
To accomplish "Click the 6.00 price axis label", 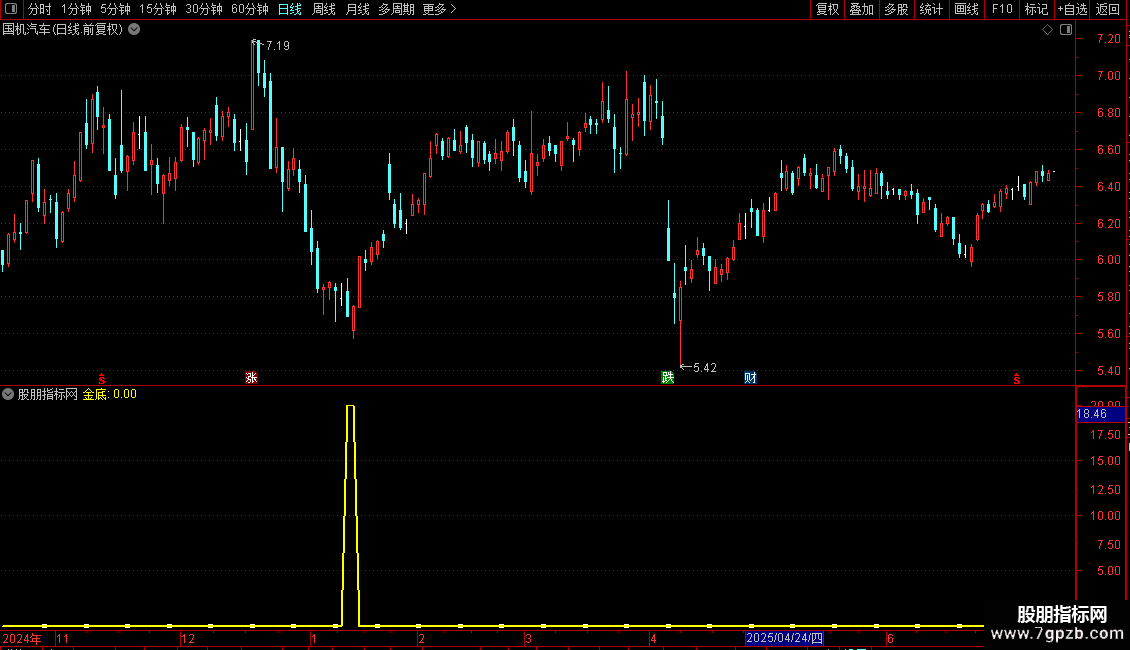I will 1108,260.
